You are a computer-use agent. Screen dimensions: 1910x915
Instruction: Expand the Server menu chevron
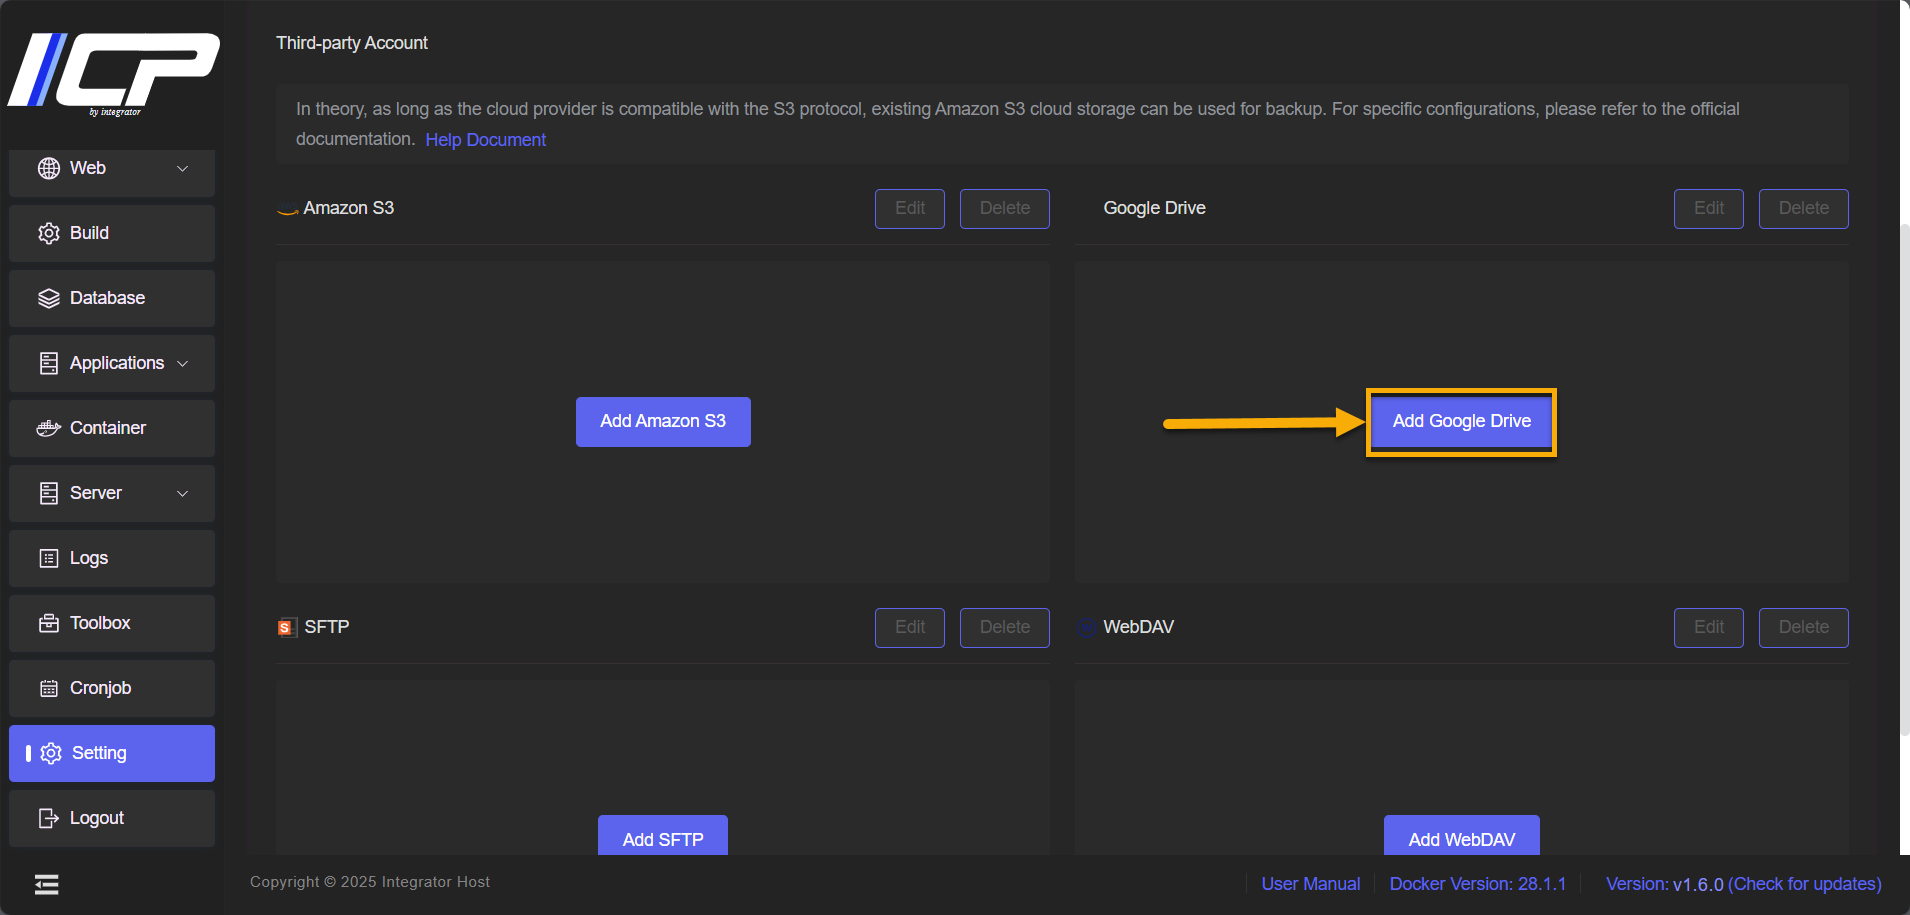(x=183, y=493)
